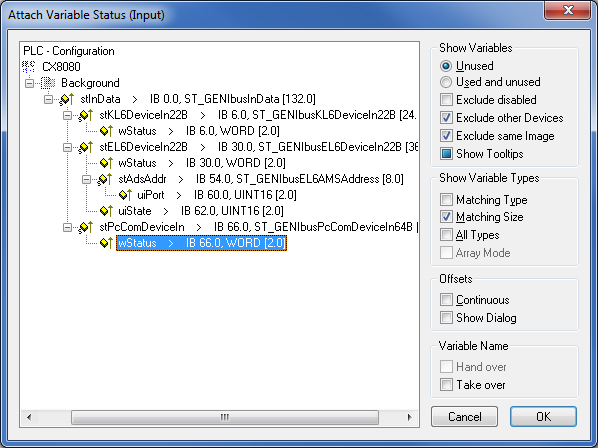The image size is (598, 448).
Task: Click the wStatus IB 66.0 variable icon
Action: 106,243
